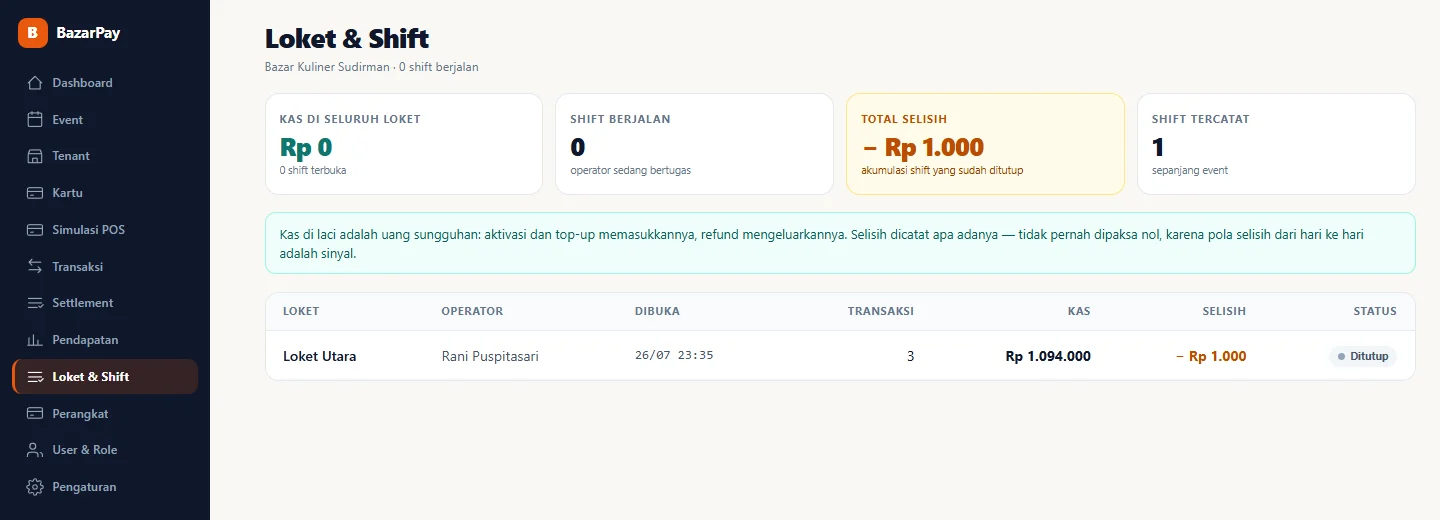Open Simulasi POS
This screenshot has height=520, width=1440.
click(x=105, y=230)
